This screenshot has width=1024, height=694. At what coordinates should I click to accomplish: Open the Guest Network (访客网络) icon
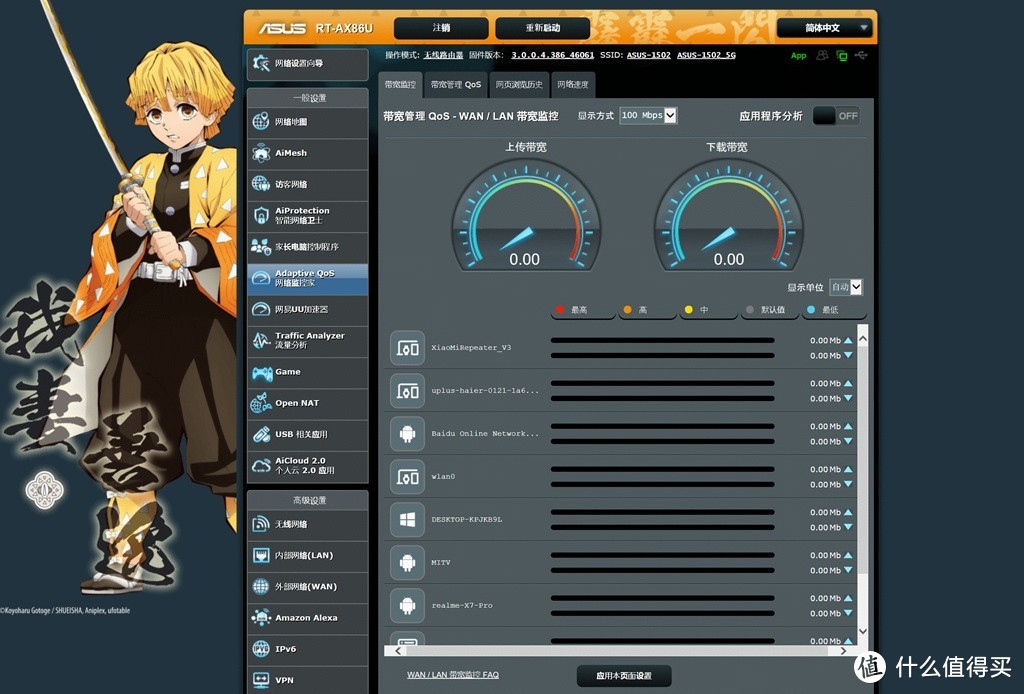tap(261, 184)
